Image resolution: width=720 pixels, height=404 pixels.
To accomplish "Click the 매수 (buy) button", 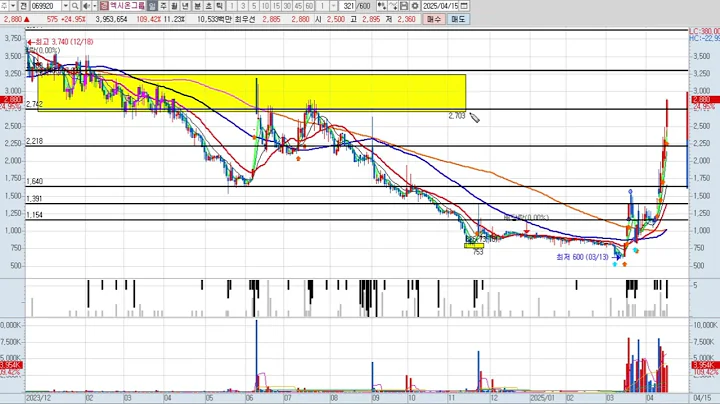I will coord(433,19).
